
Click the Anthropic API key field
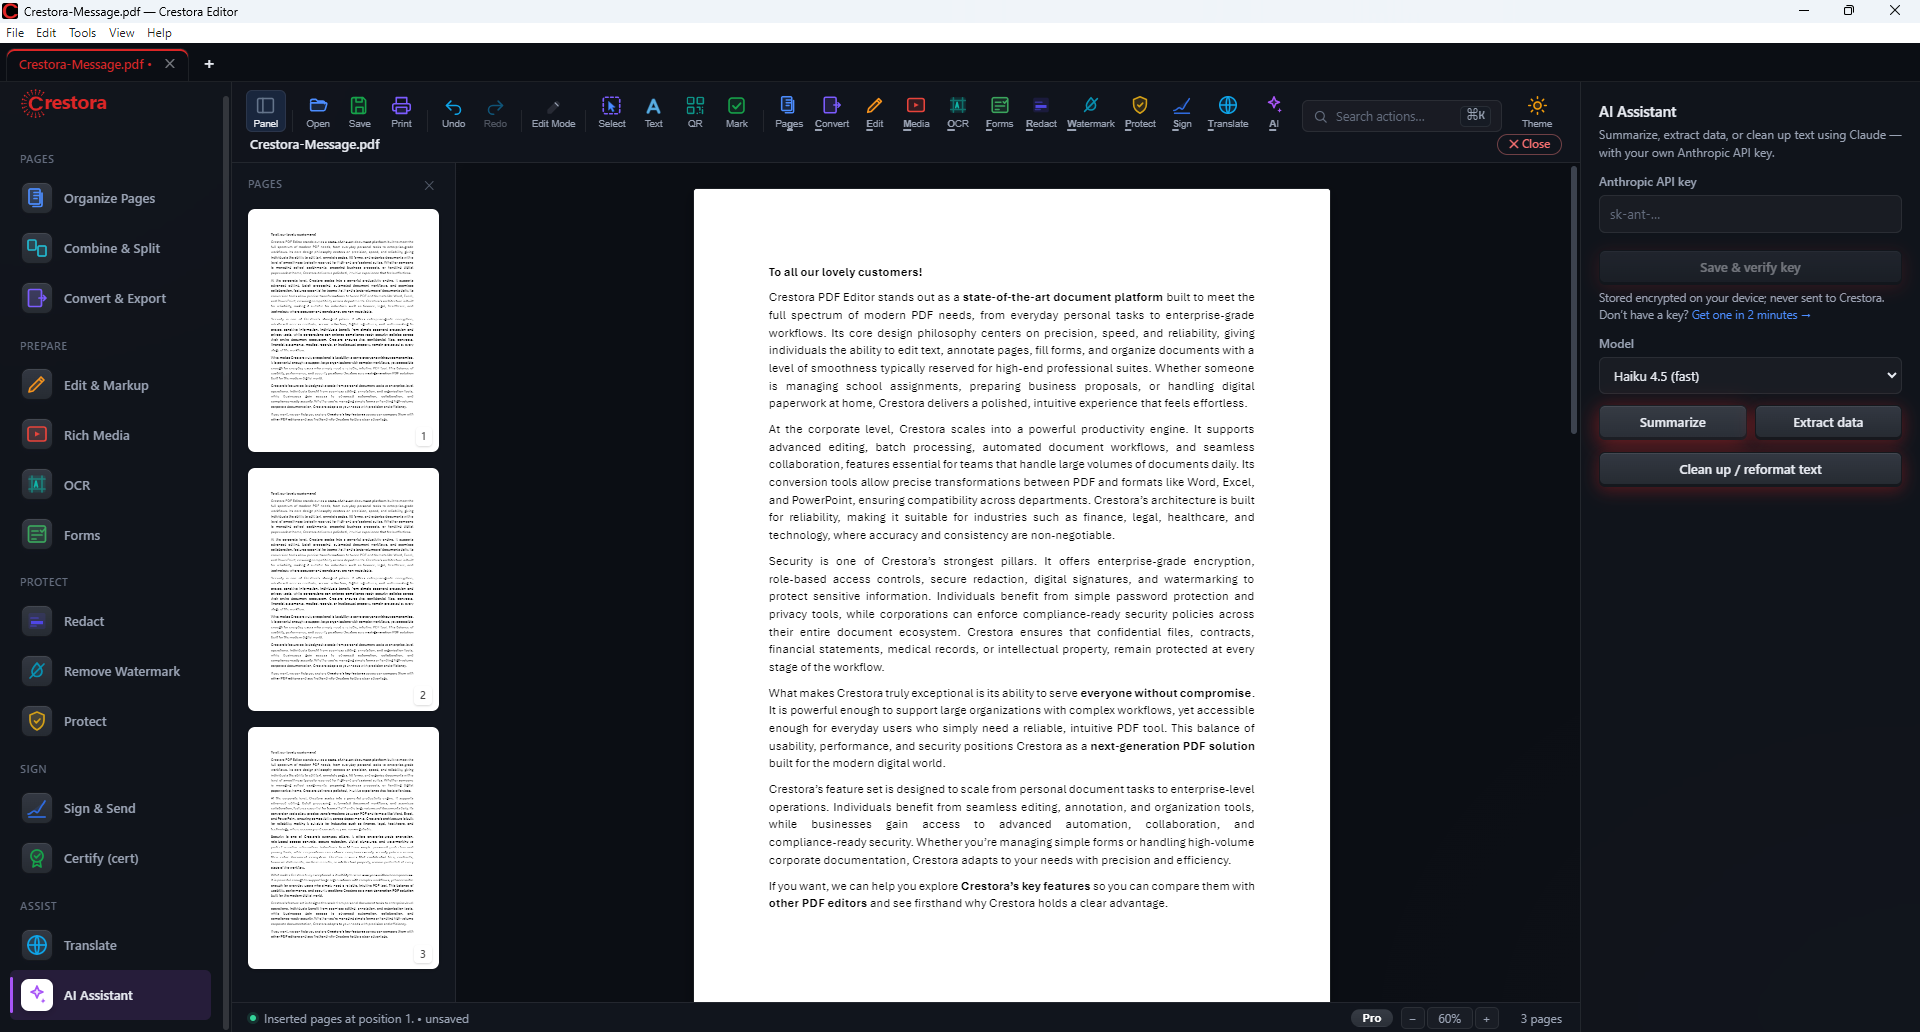click(1749, 215)
